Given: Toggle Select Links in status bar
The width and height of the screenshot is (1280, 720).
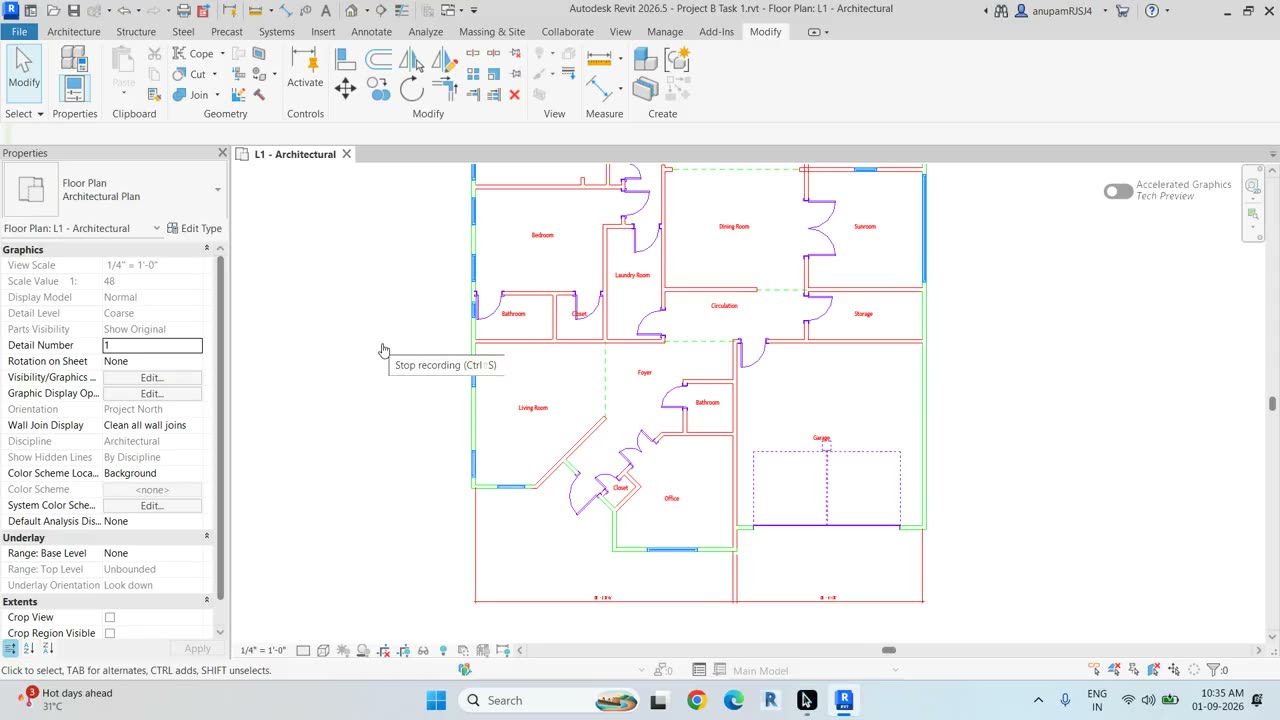Looking at the screenshot, I should 1094,670.
